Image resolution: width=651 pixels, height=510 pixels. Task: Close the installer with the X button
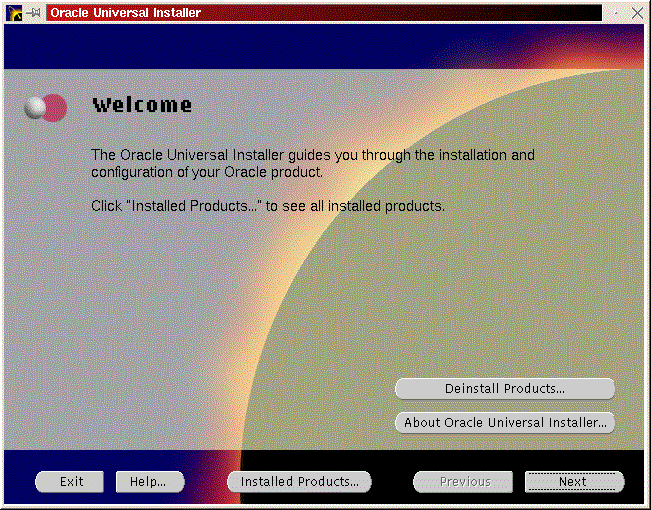(637, 13)
